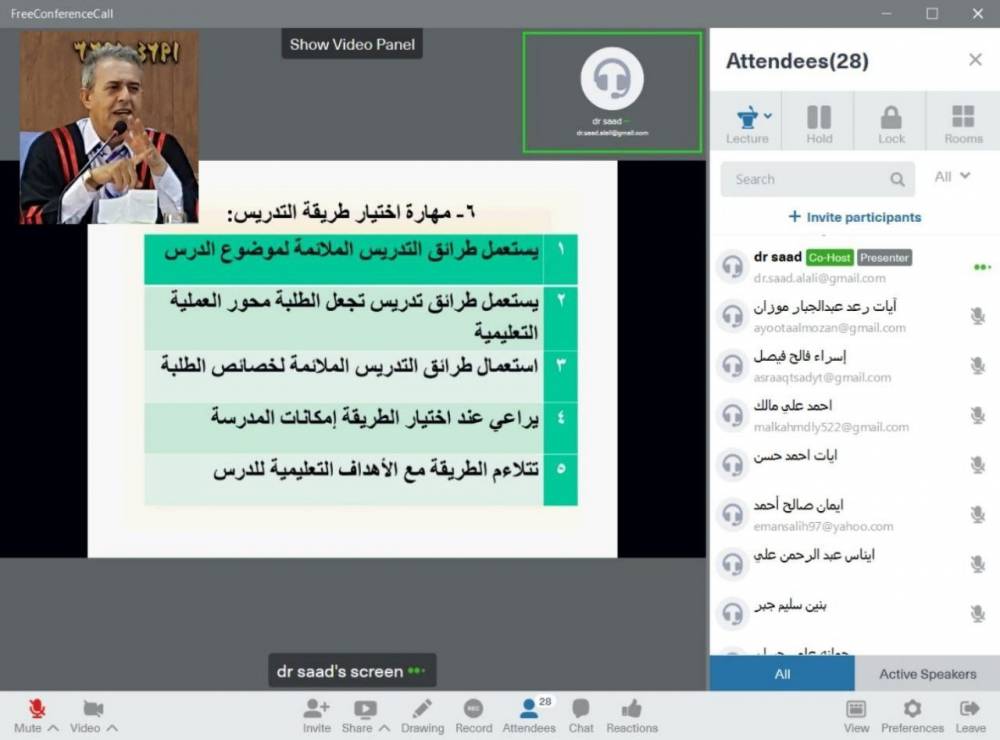1000x740 pixels.
Task: Toggle the Lock meeting button
Action: (x=891, y=122)
